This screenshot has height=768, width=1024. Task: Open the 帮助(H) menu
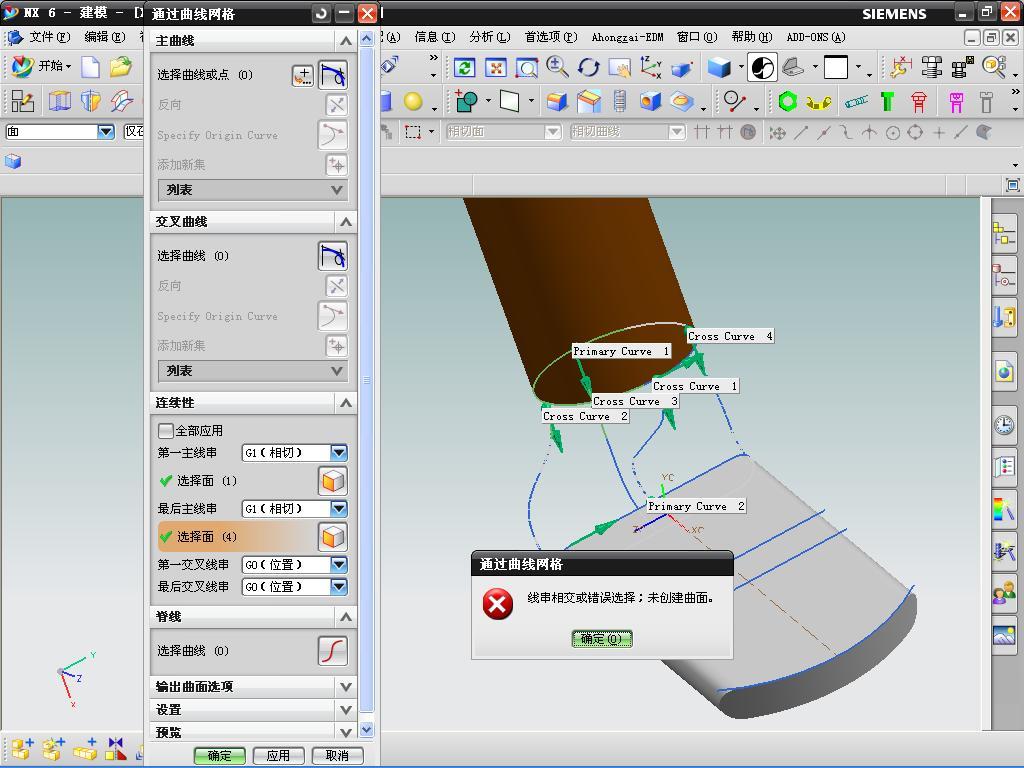(752, 37)
